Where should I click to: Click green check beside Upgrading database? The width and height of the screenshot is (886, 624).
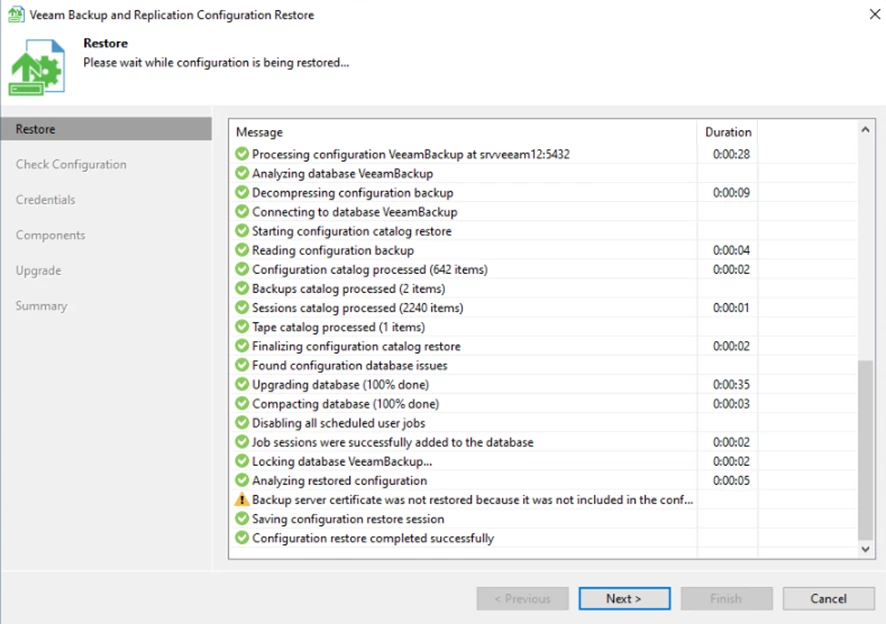pos(242,384)
